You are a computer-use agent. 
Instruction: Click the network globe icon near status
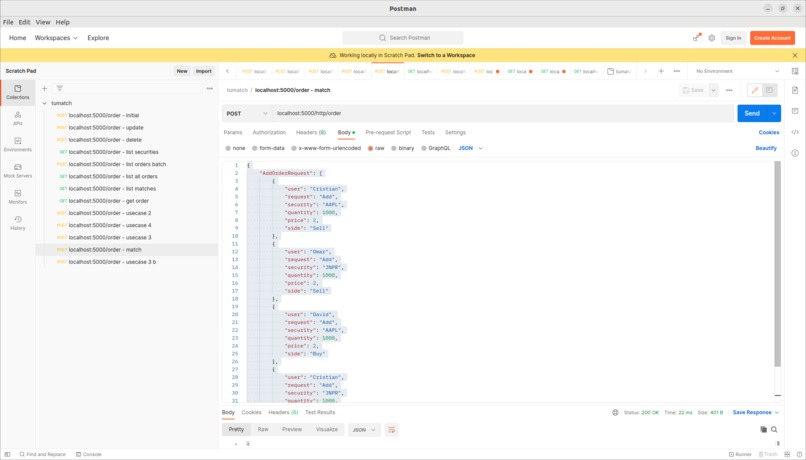tap(615, 412)
